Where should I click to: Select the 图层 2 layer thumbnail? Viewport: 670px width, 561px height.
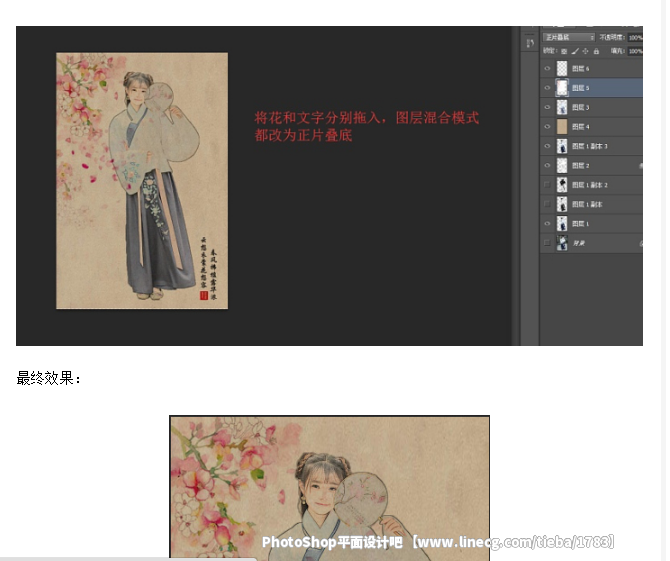[x=562, y=165]
